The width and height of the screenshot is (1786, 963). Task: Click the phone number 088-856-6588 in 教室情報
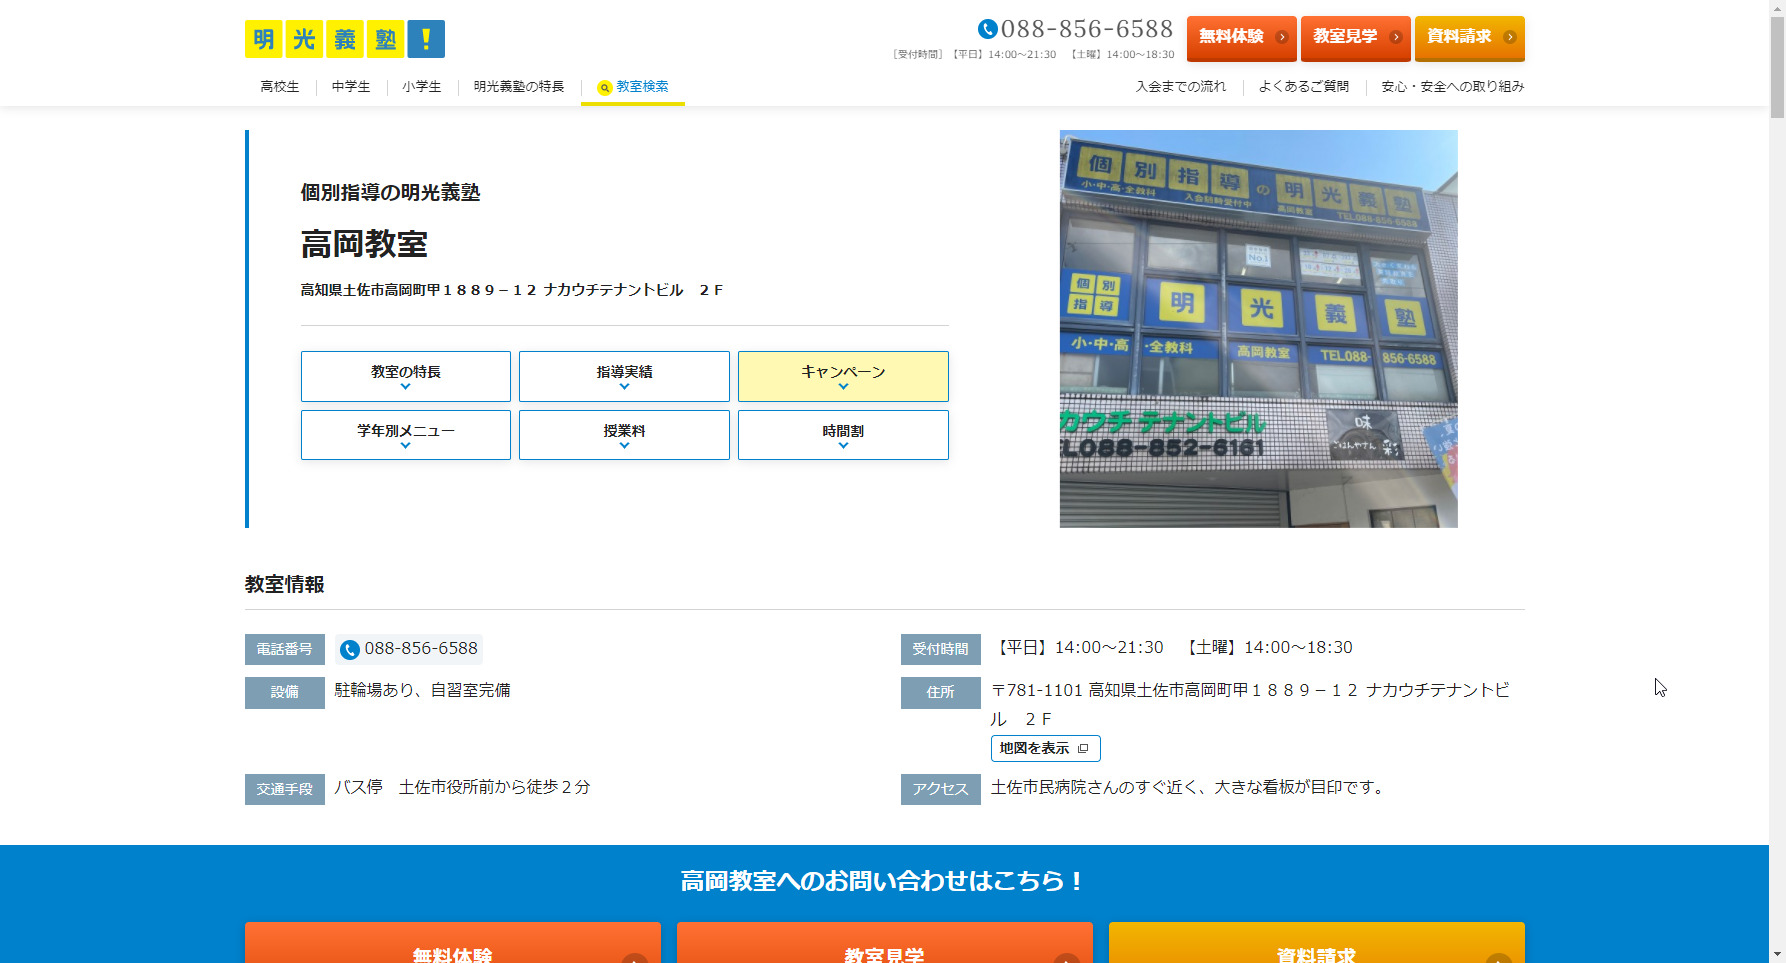tap(421, 649)
